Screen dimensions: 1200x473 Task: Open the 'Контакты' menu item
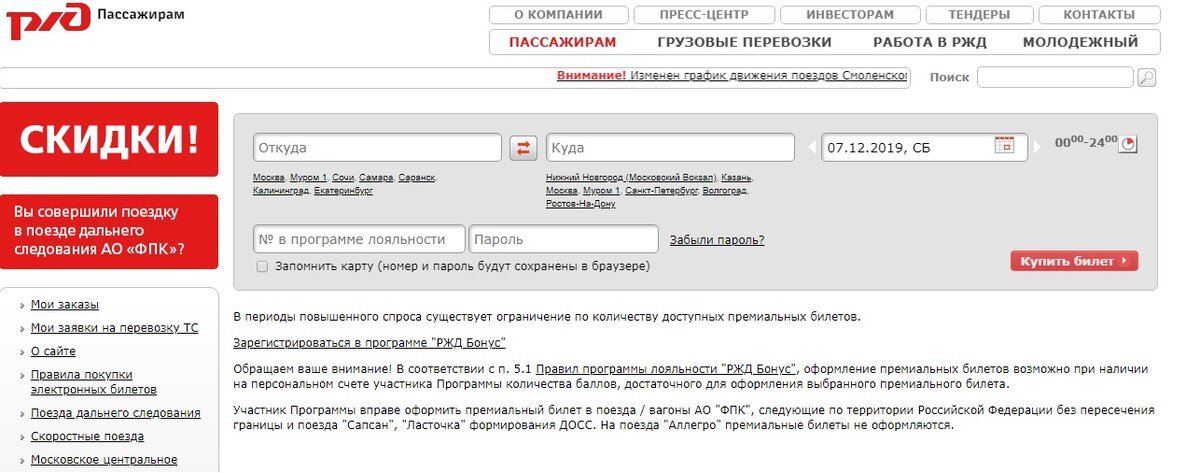click(1099, 15)
